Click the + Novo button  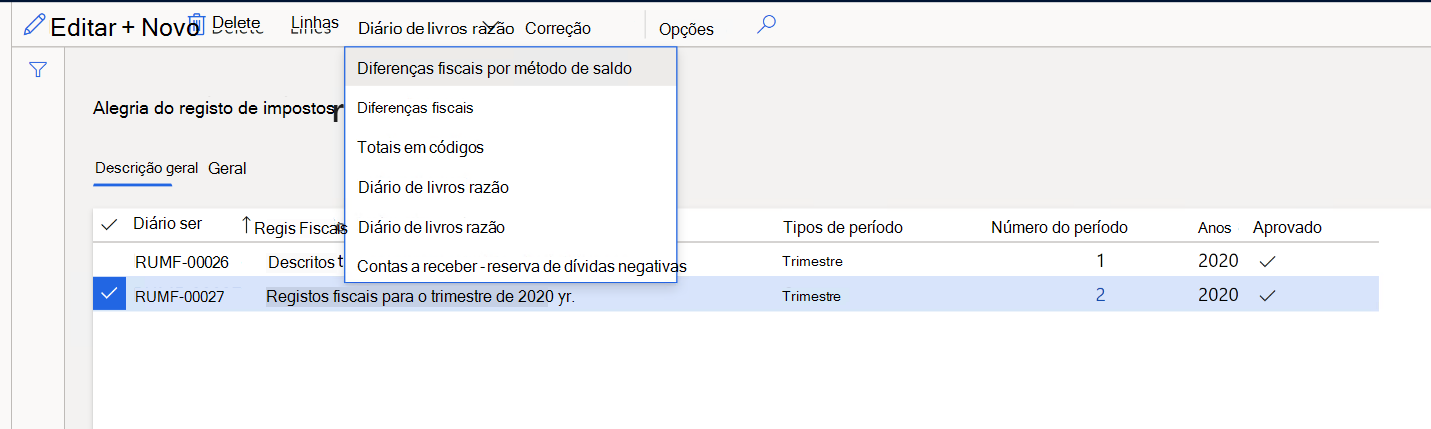160,27
